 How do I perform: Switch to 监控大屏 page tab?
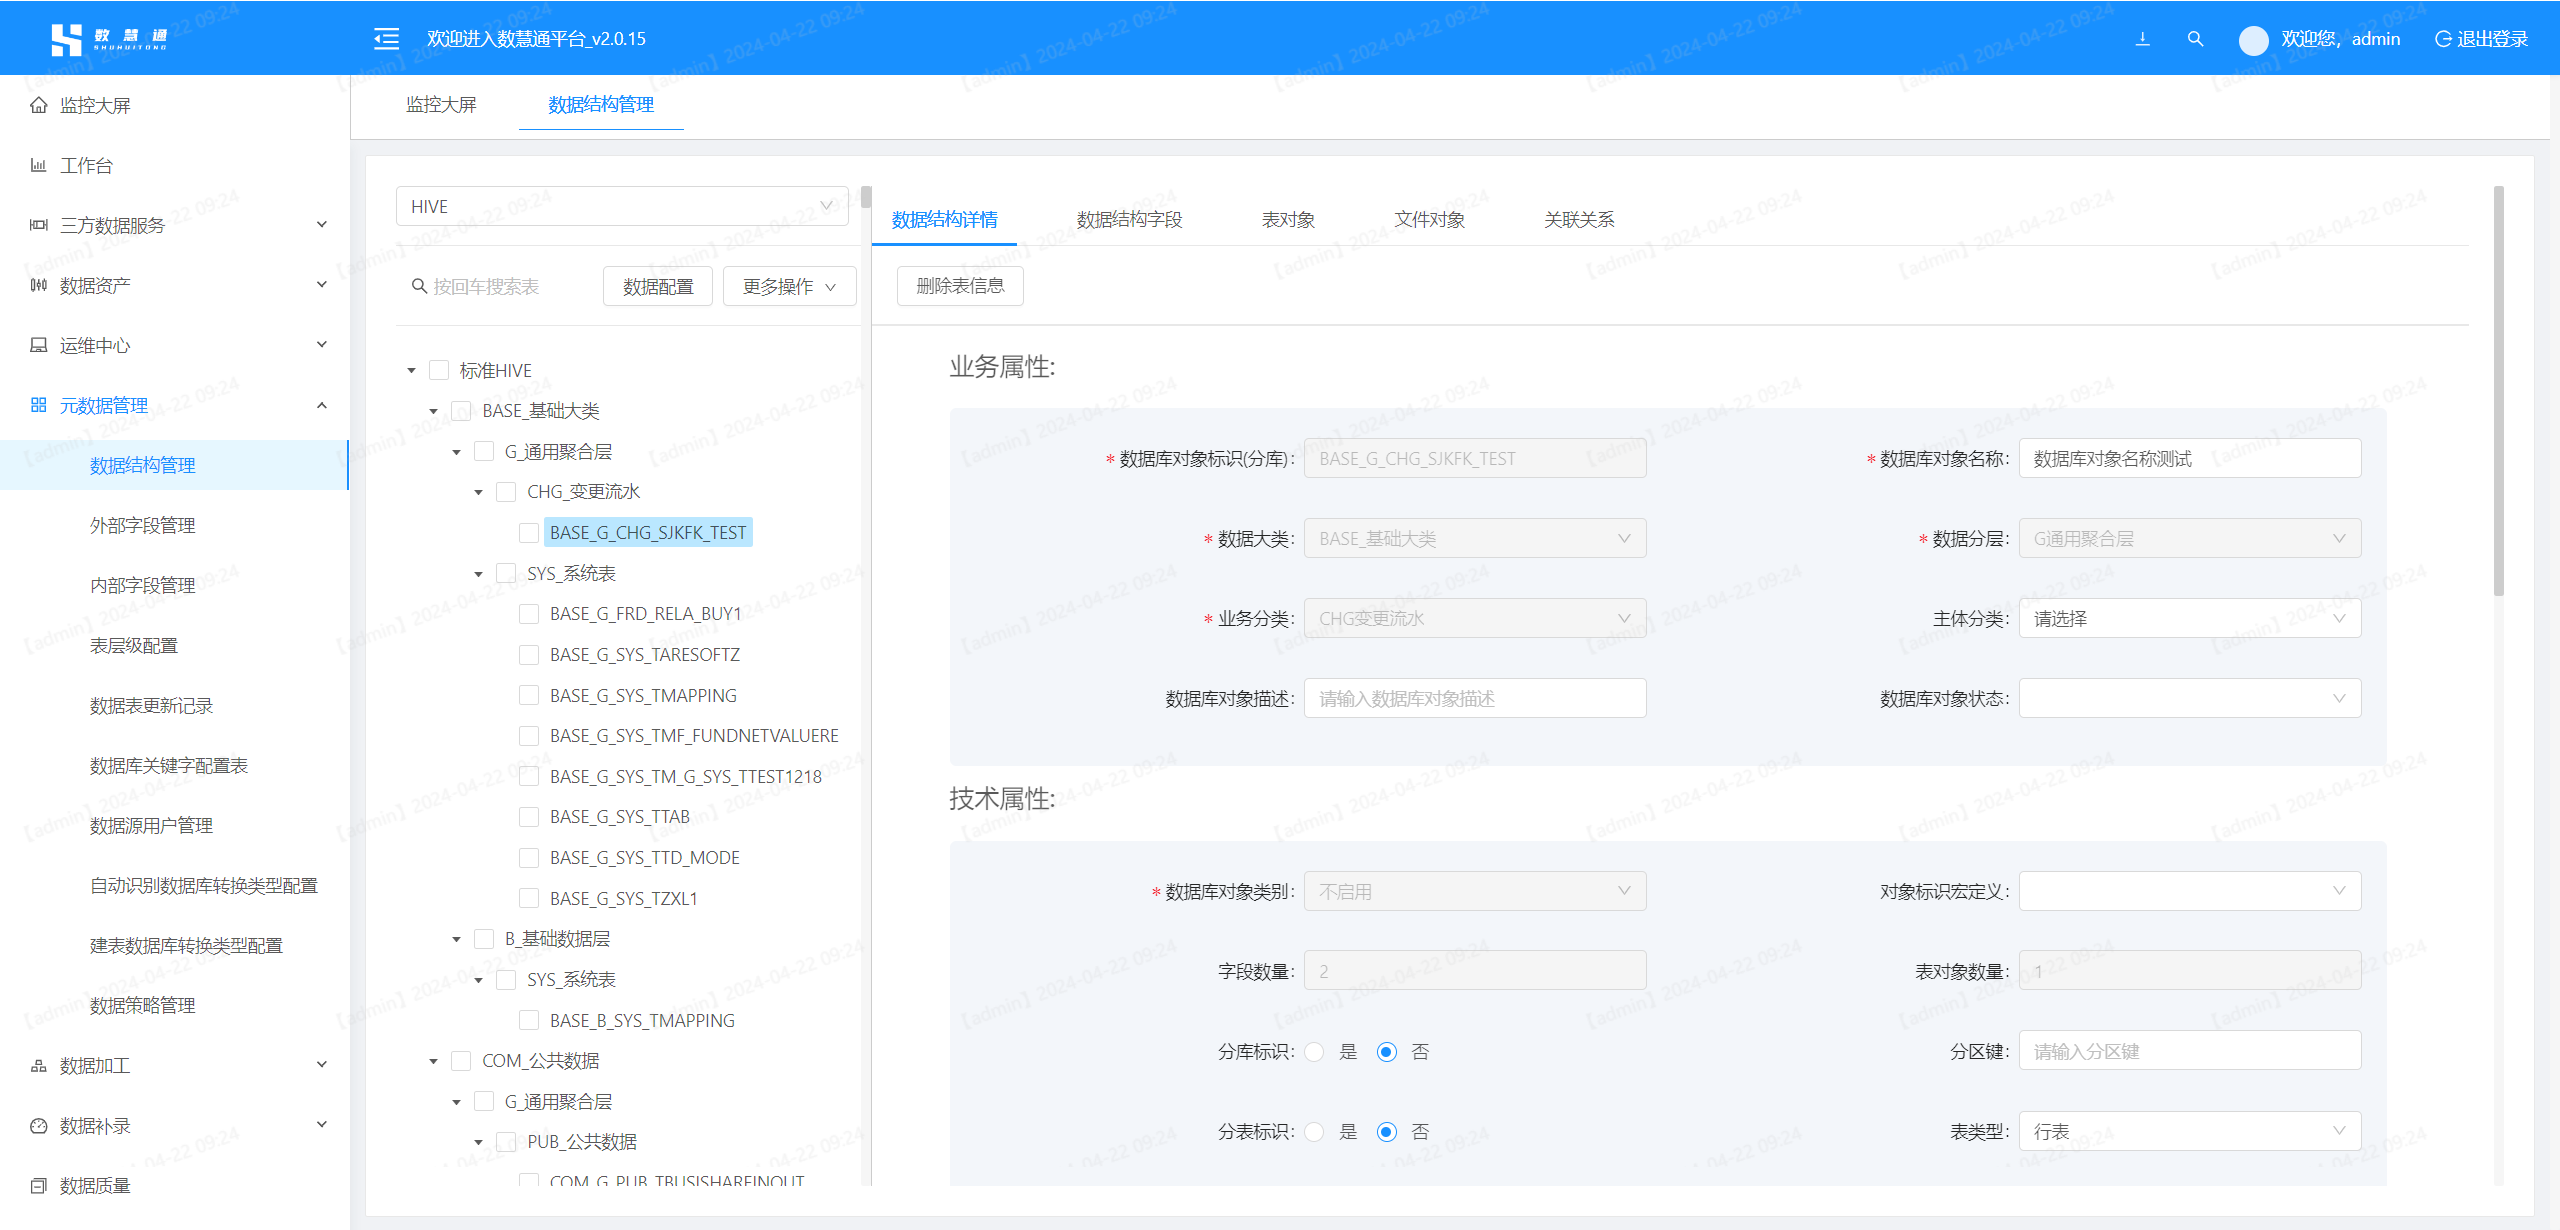[441, 104]
